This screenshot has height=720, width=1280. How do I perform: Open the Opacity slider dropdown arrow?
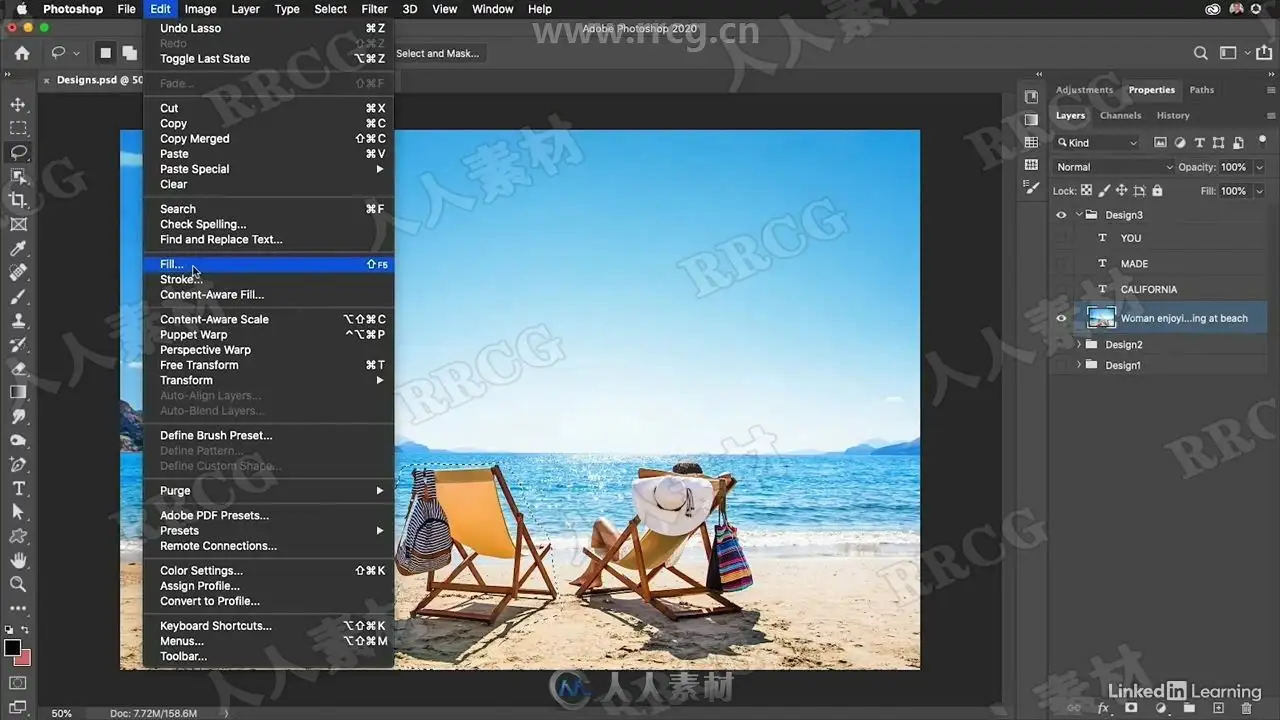coord(1259,167)
